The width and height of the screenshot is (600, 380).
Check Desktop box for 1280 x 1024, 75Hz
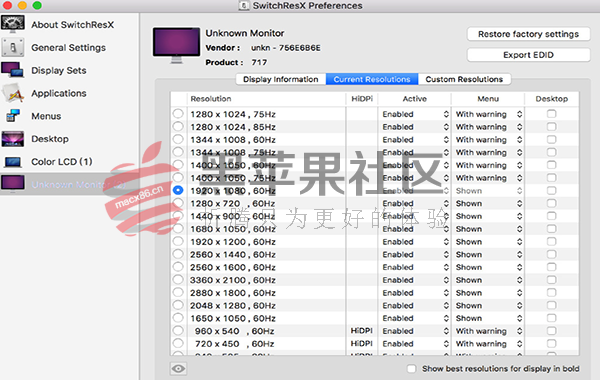pyautogui.click(x=551, y=114)
